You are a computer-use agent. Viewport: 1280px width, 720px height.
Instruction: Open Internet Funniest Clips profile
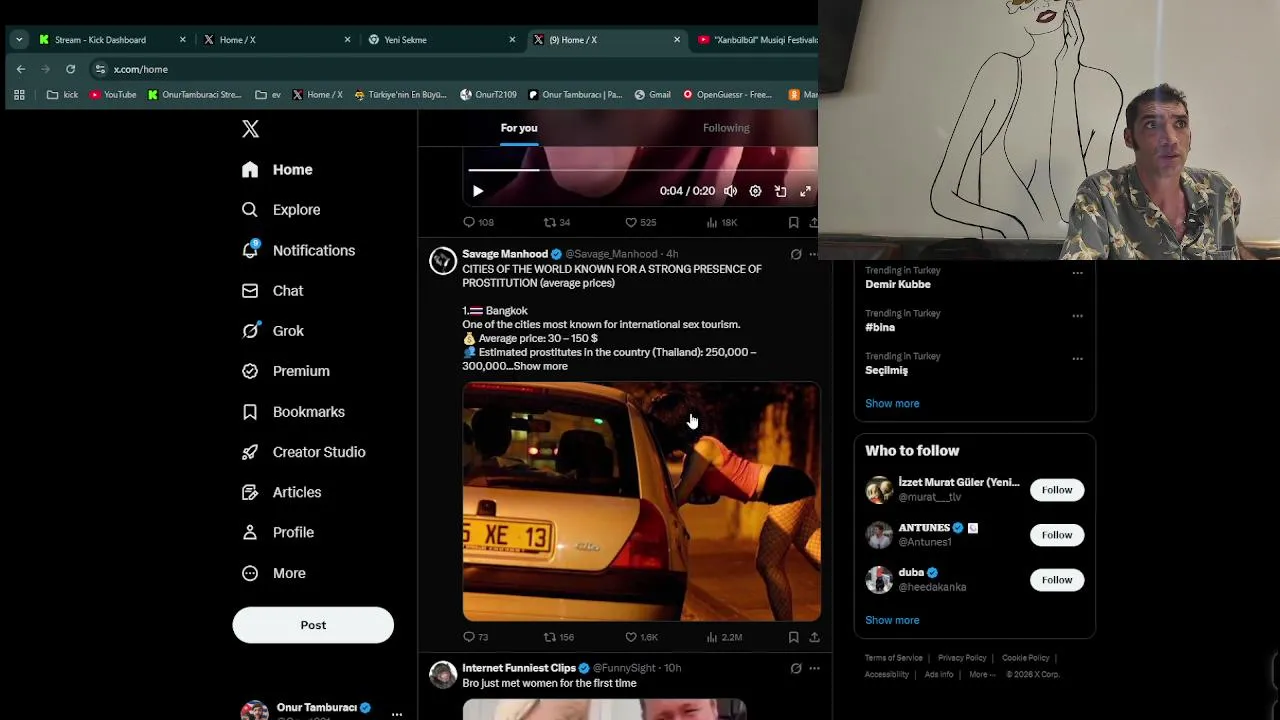(x=519, y=668)
